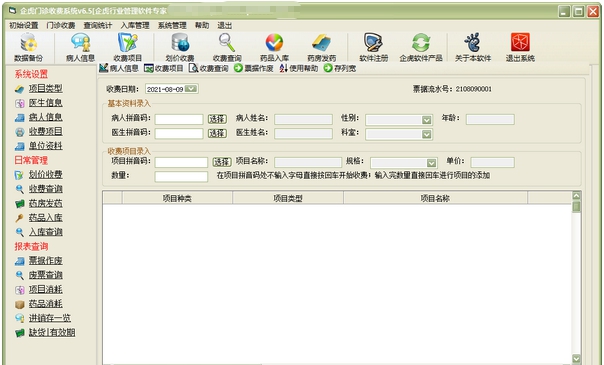Open 划价收费 sidebar link
Screen dimensions: 604x365
tap(45, 175)
